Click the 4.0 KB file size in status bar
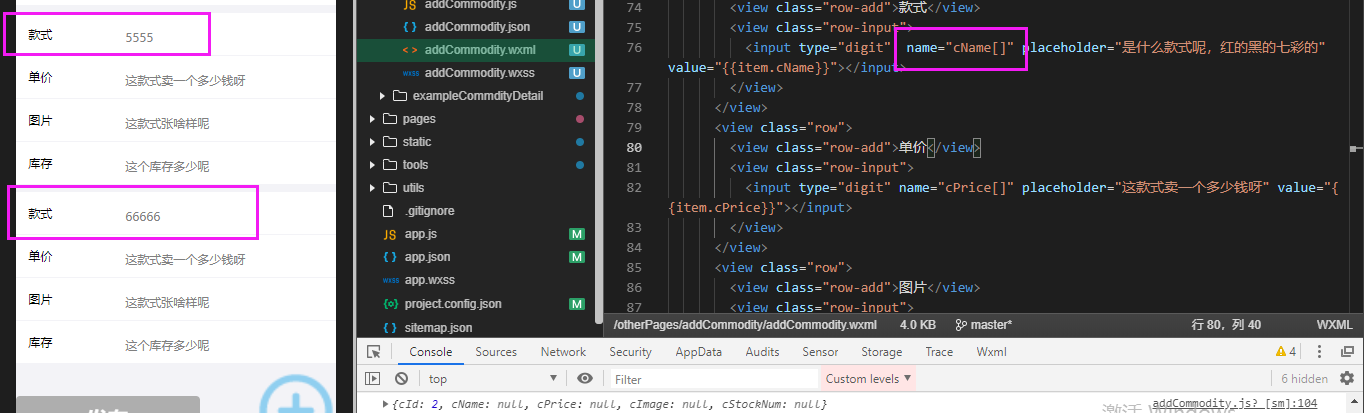 (917, 325)
